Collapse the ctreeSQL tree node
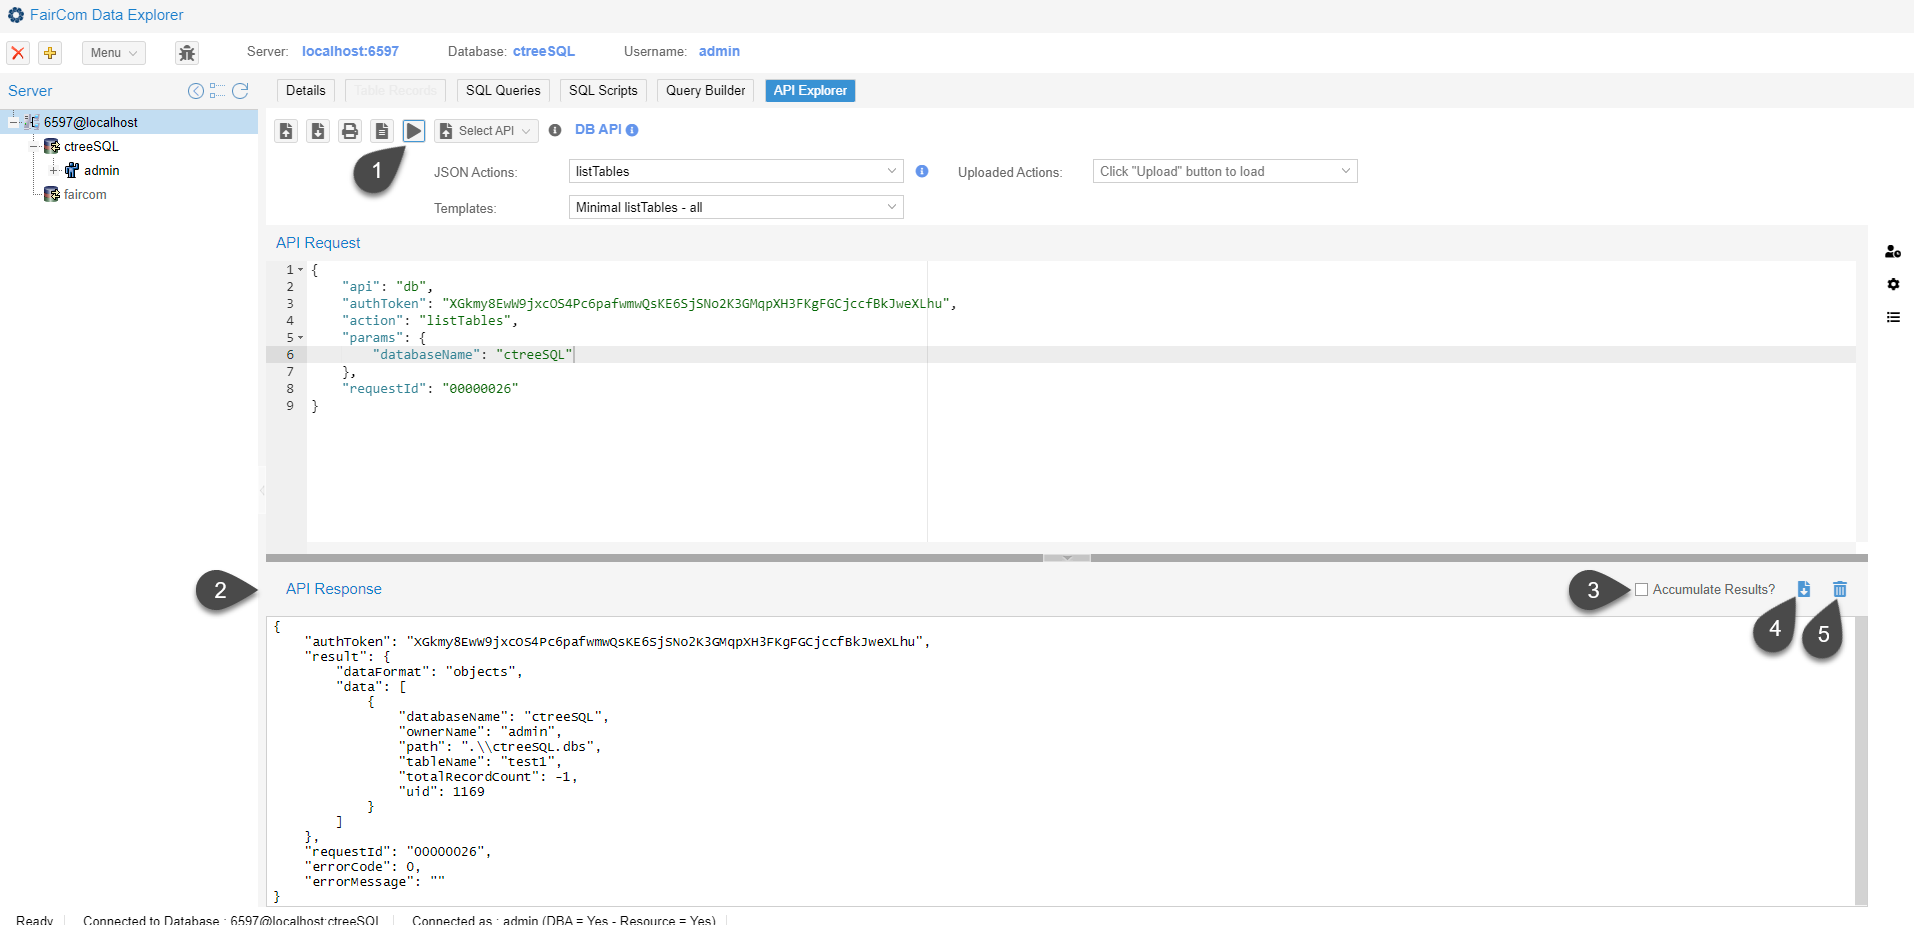1914x925 pixels. [33, 146]
